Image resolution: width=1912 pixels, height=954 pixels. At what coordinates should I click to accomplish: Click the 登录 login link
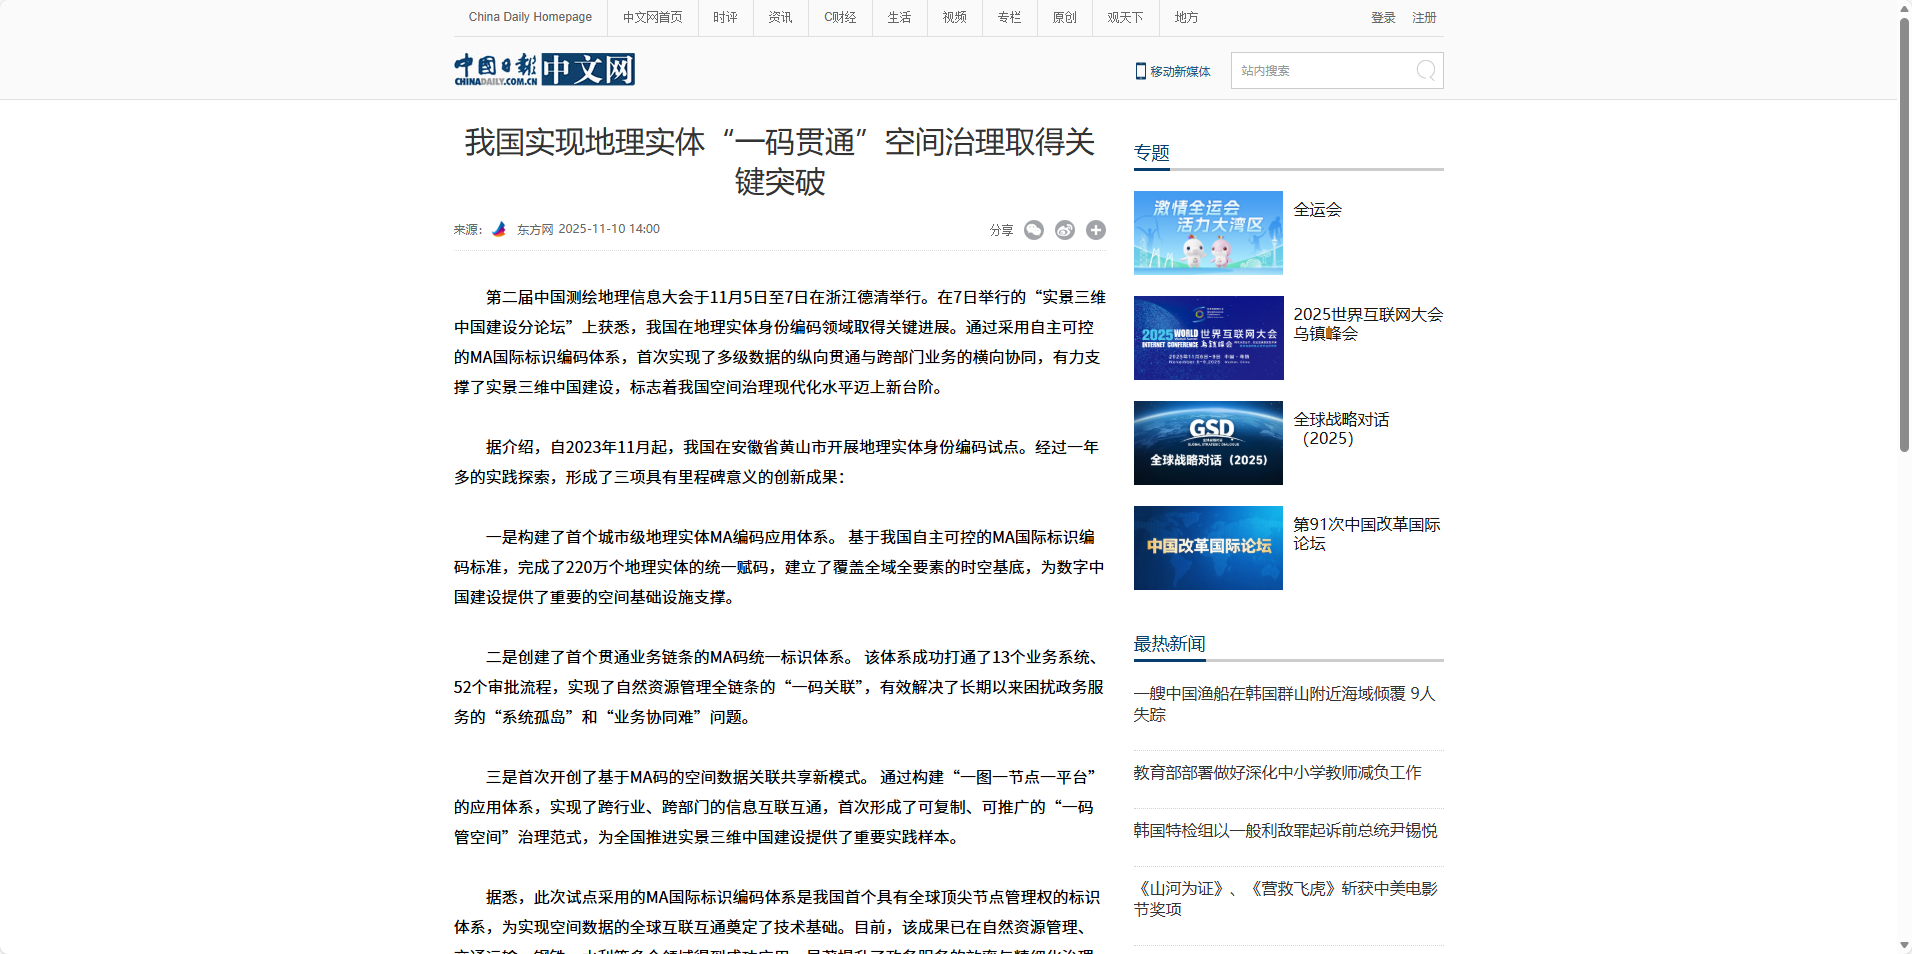1383,17
